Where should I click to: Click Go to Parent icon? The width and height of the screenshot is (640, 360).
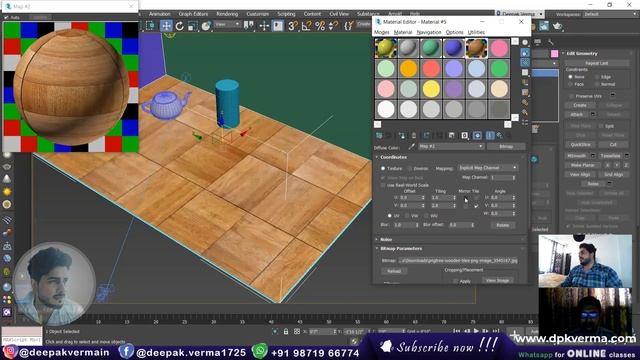point(500,136)
